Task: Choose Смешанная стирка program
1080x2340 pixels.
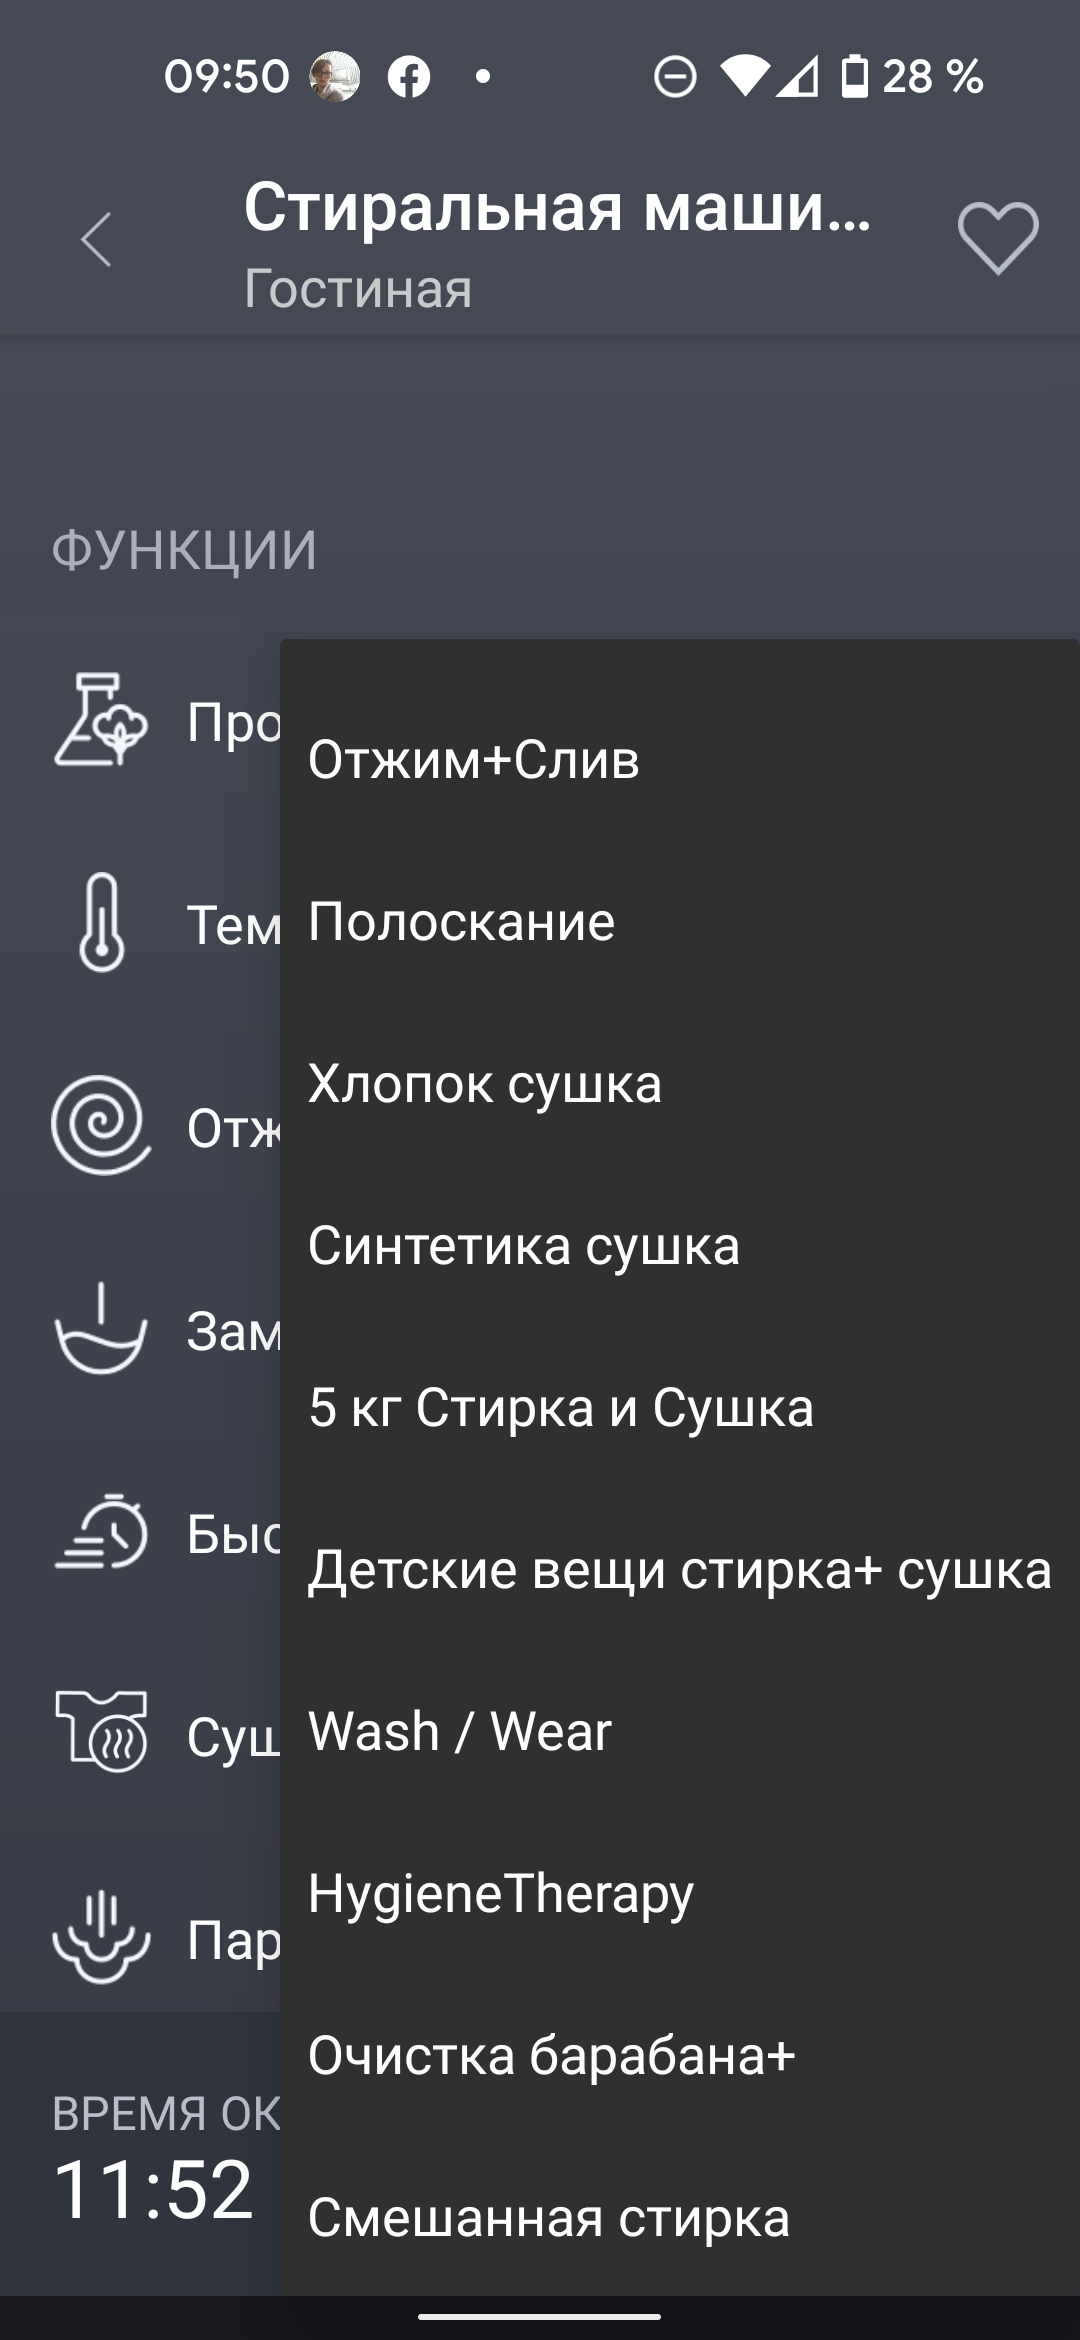Action: (x=549, y=2217)
